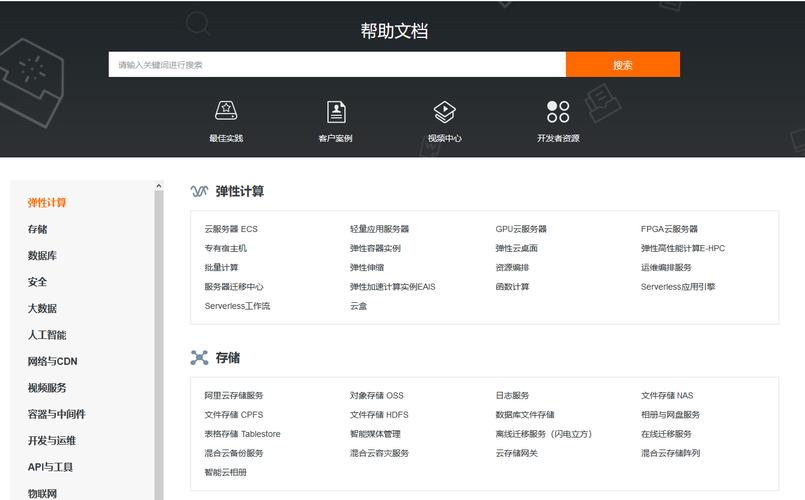Open the 弹性高性能计算E-HPC link
The width and height of the screenshot is (805, 500).
coord(683,248)
